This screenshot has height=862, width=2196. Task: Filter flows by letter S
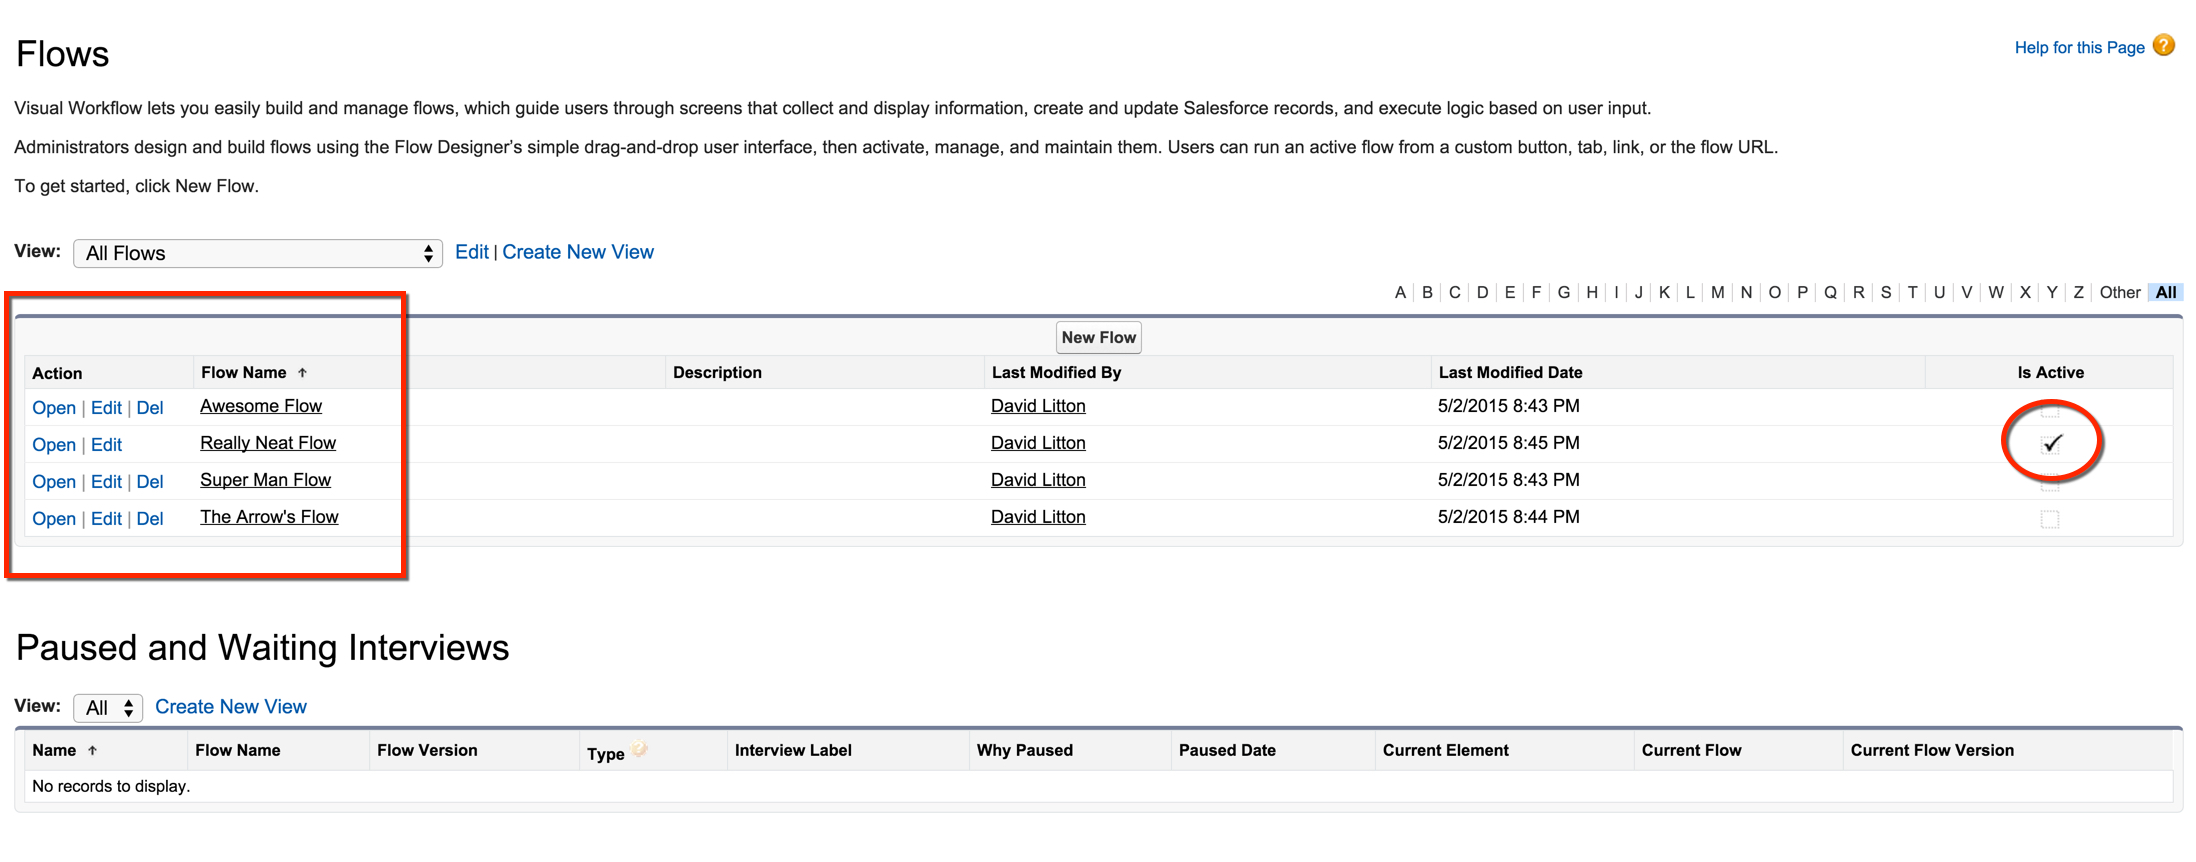1886,293
